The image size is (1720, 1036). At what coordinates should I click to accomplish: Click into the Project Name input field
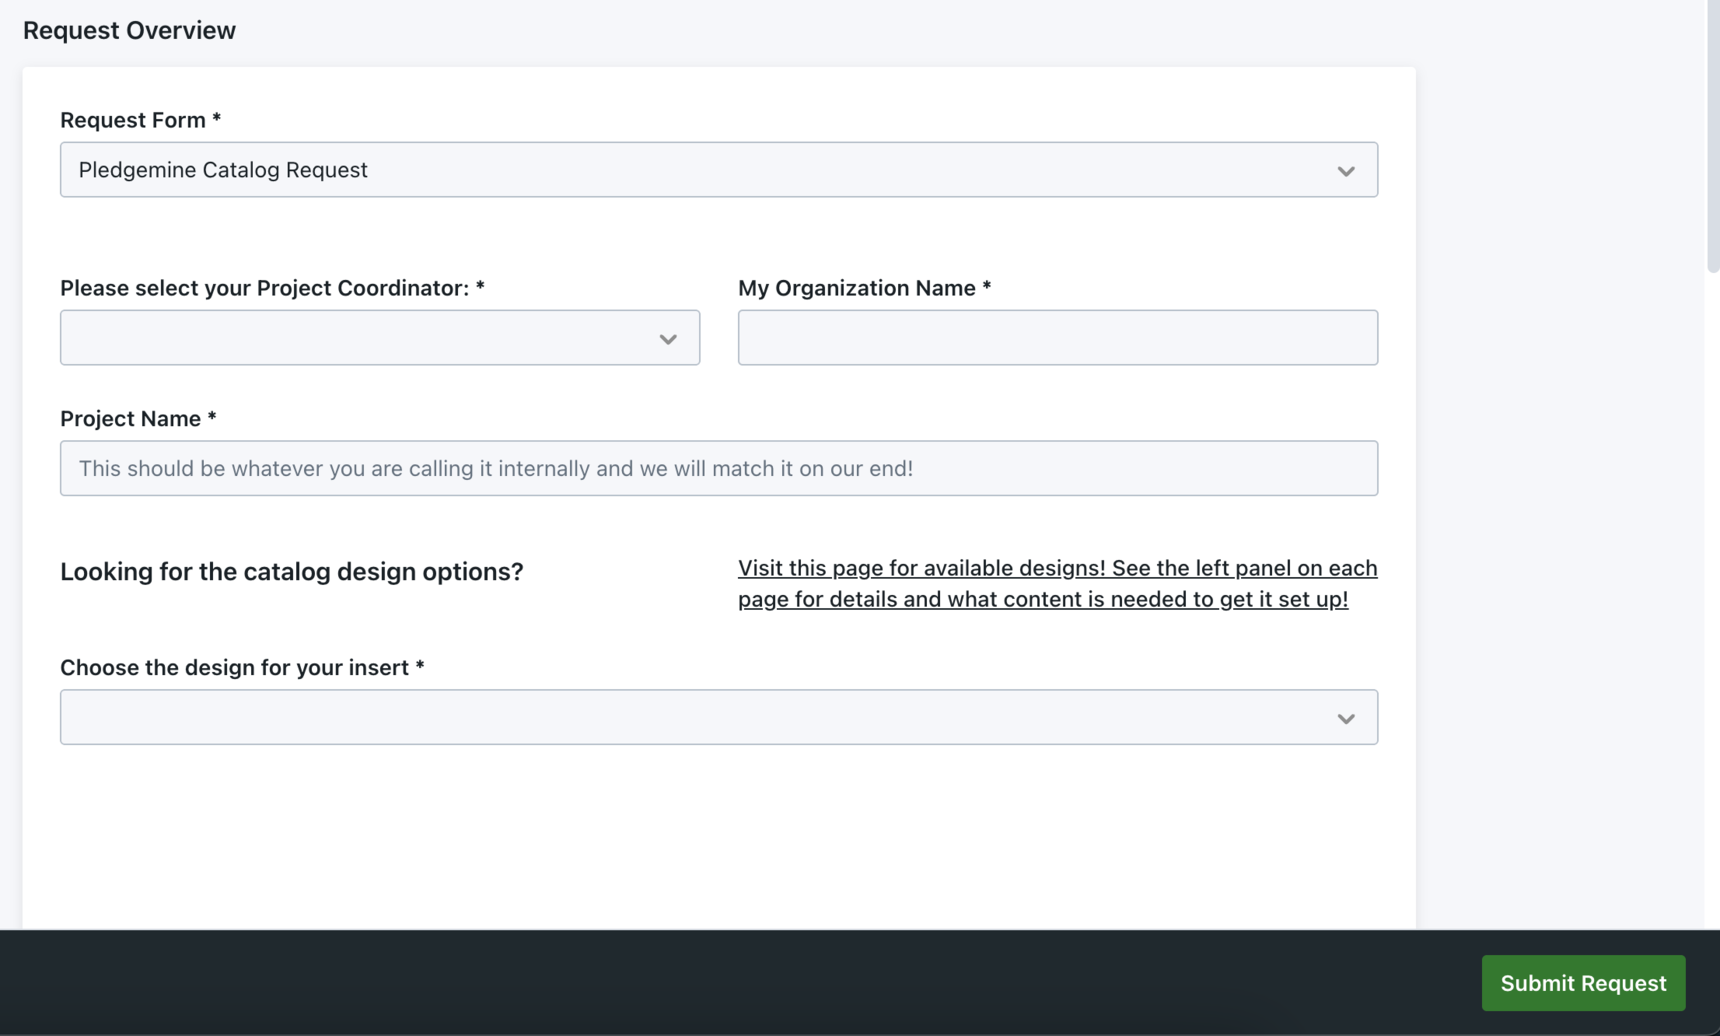click(x=718, y=468)
